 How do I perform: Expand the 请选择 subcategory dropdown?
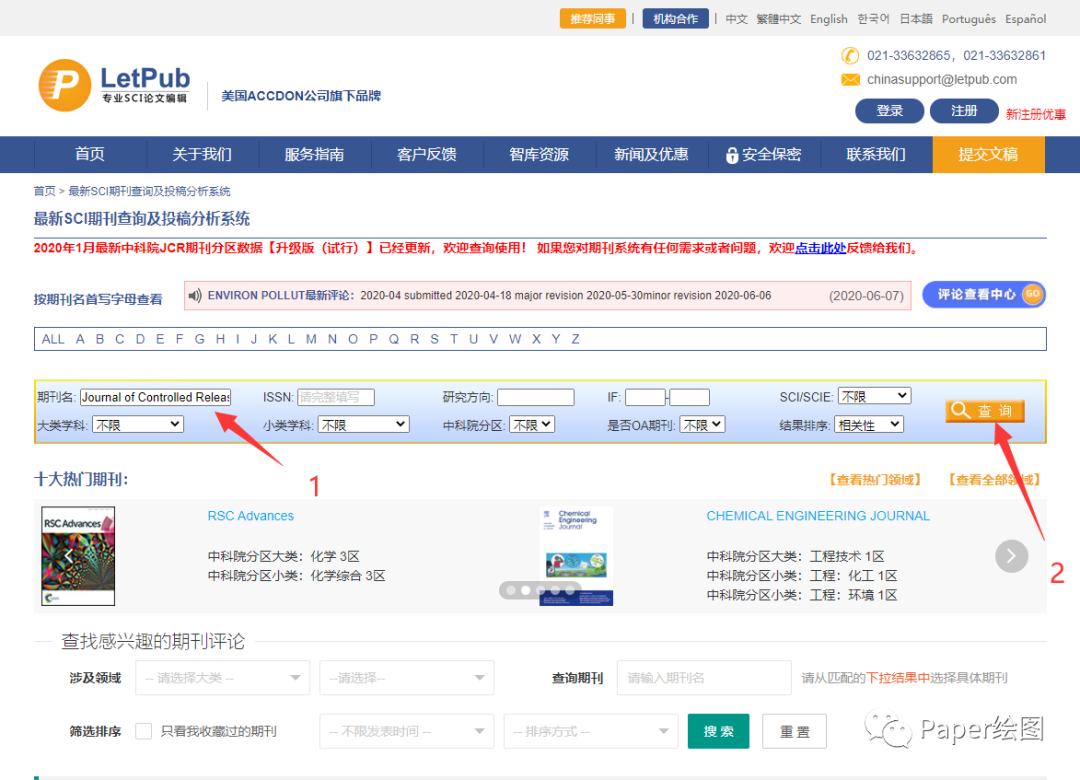(406, 678)
